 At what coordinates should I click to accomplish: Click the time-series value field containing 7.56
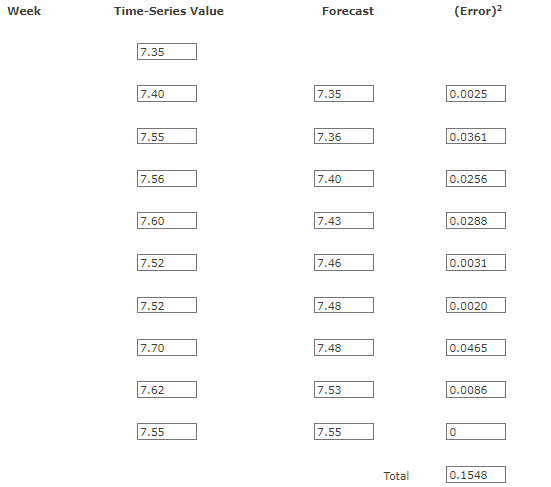pos(167,178)
